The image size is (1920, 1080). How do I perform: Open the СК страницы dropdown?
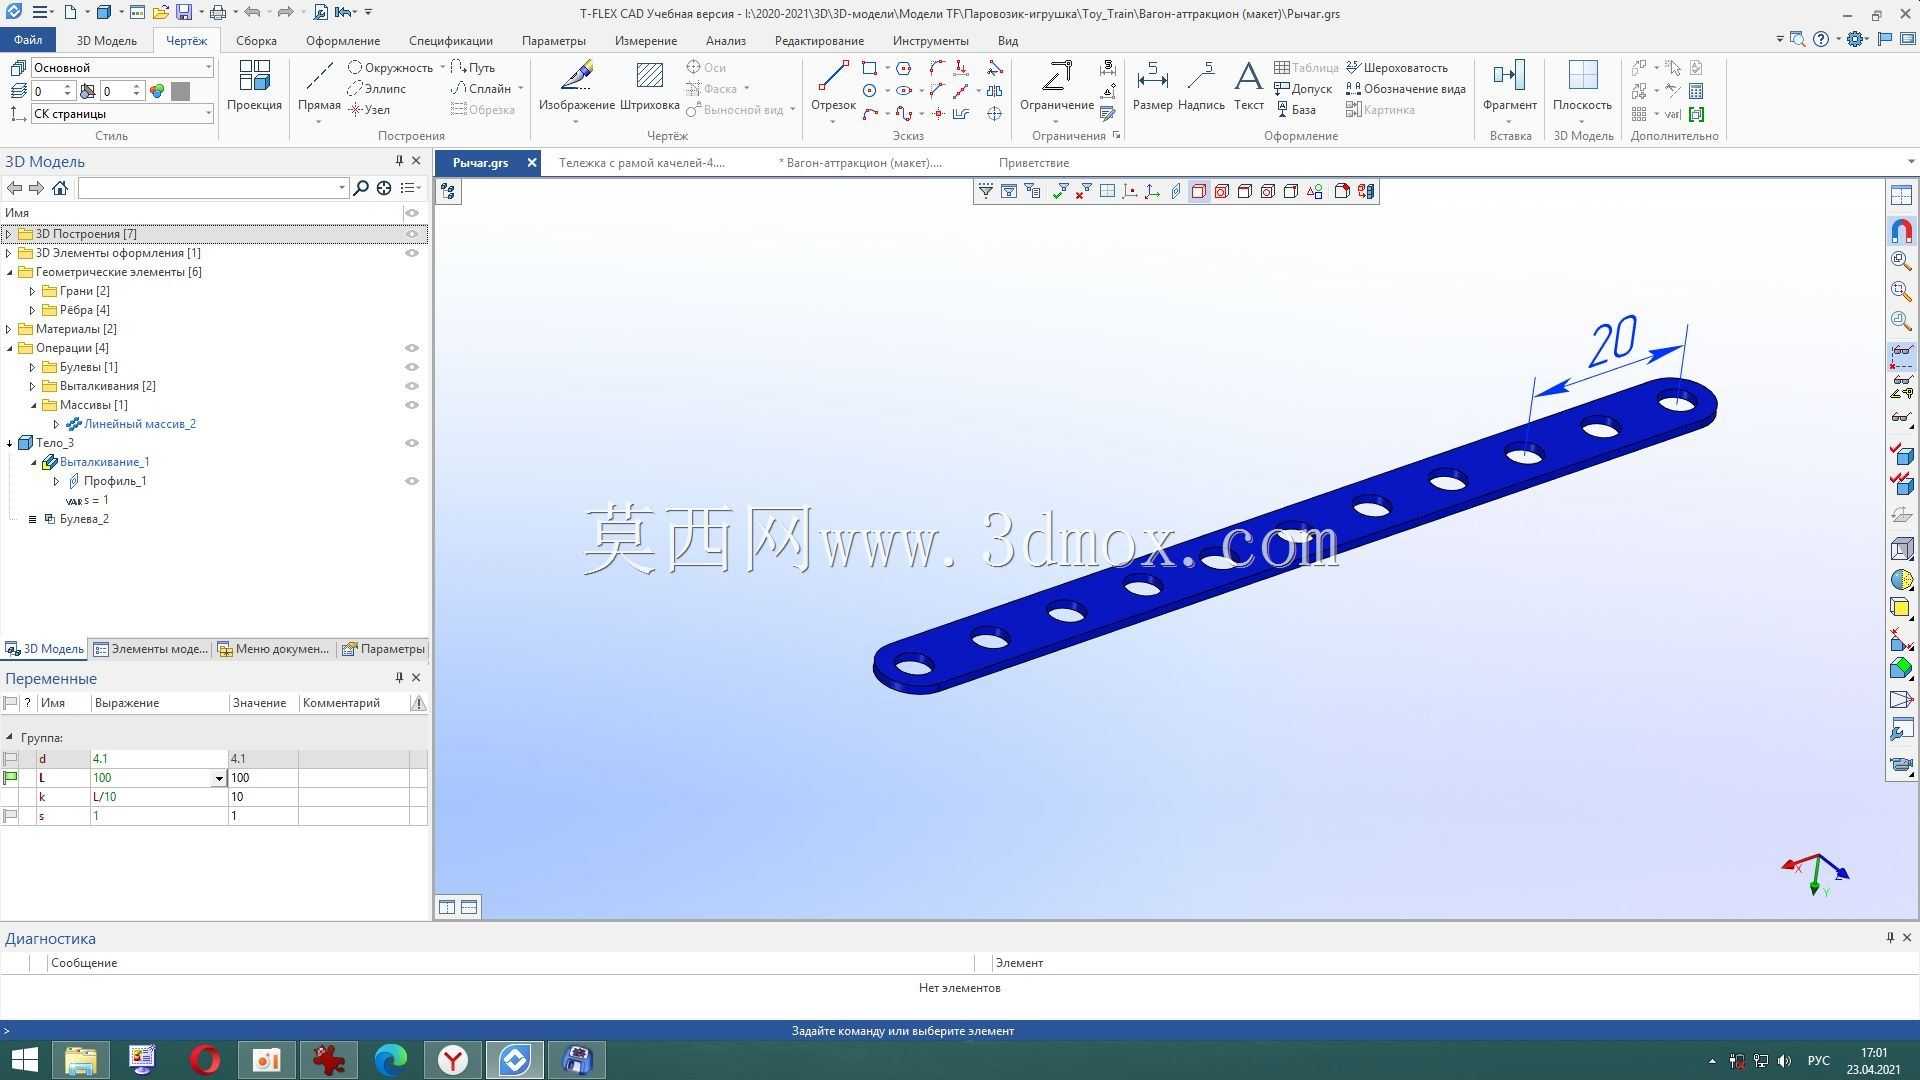coord(208,113)
